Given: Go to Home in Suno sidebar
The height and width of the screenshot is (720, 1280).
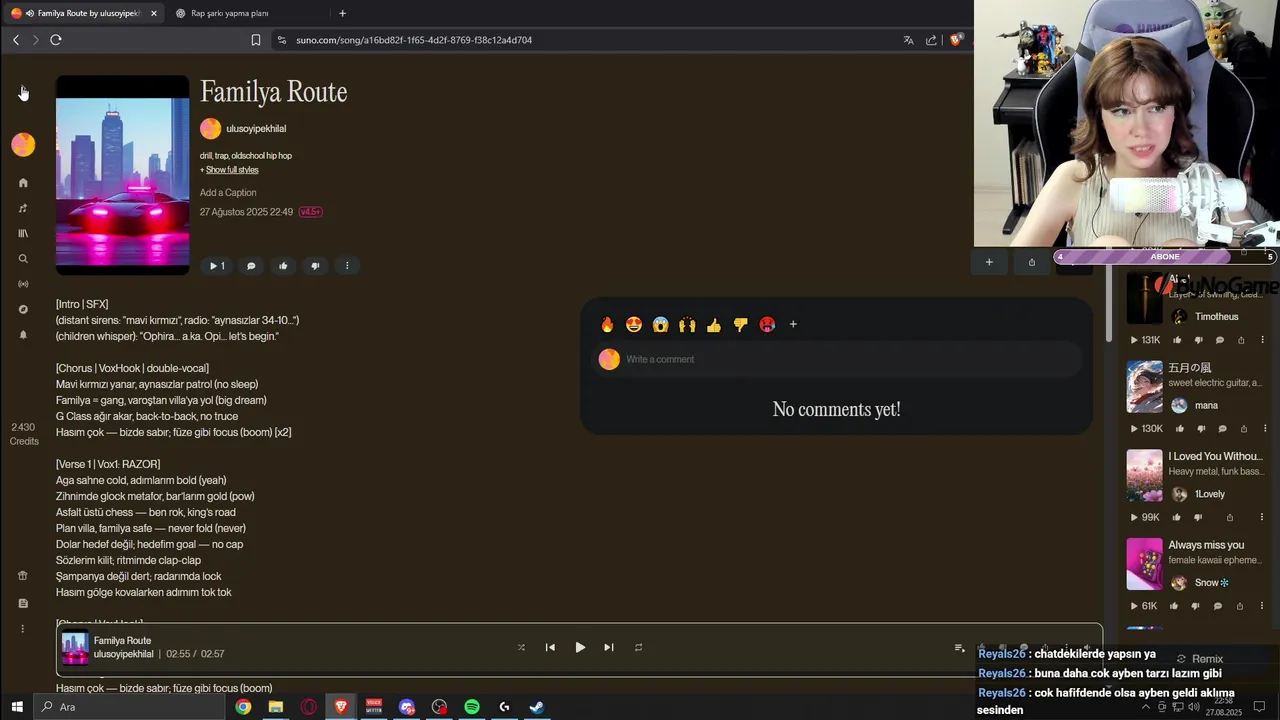Looking at the screenshot, I should pos(23,183).
